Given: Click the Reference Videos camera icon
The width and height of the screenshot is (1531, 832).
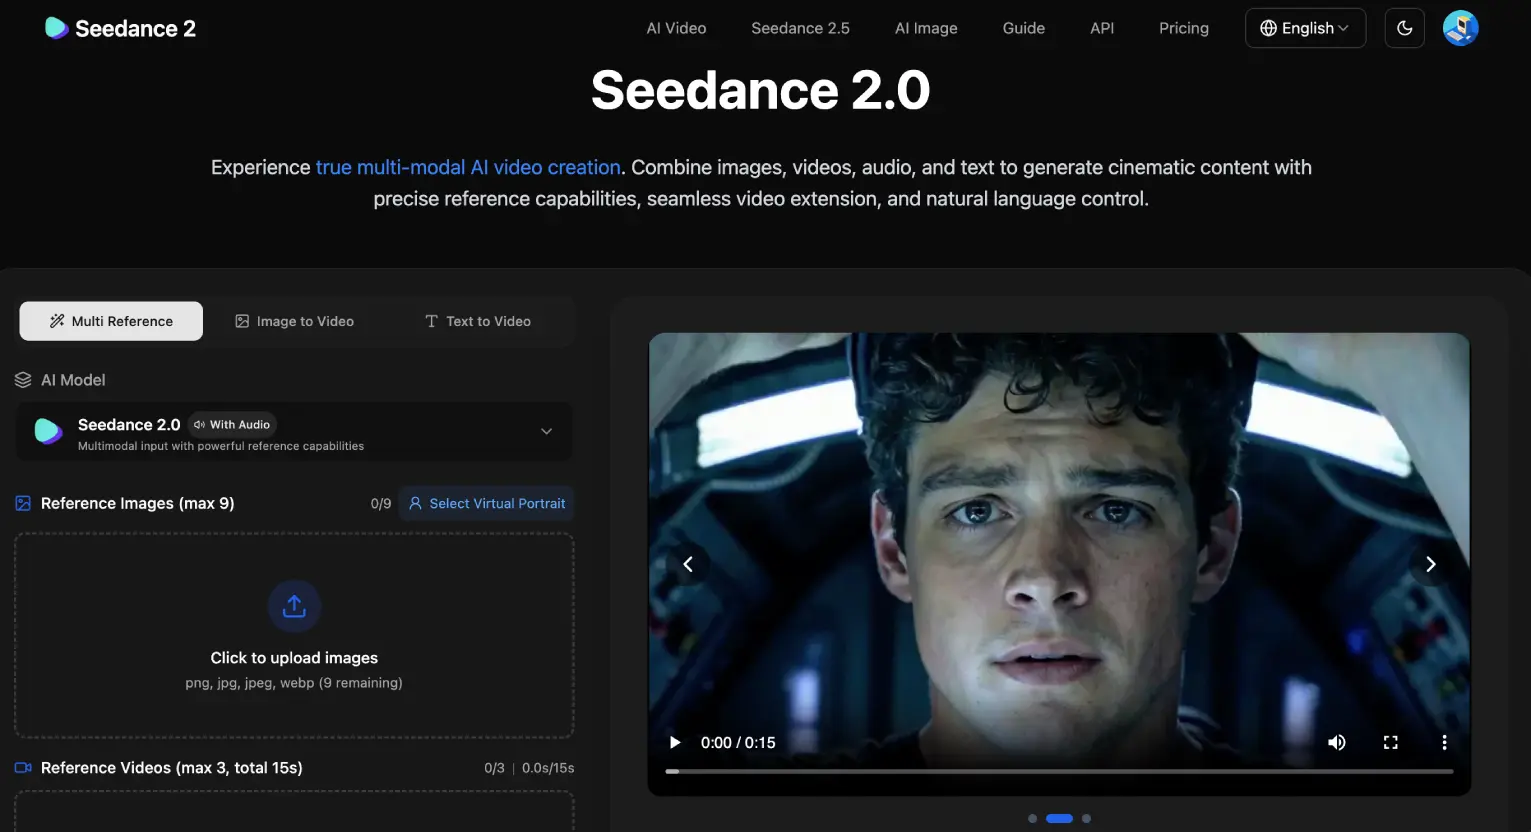Looking at the screenshot, I should pos(23,768).
